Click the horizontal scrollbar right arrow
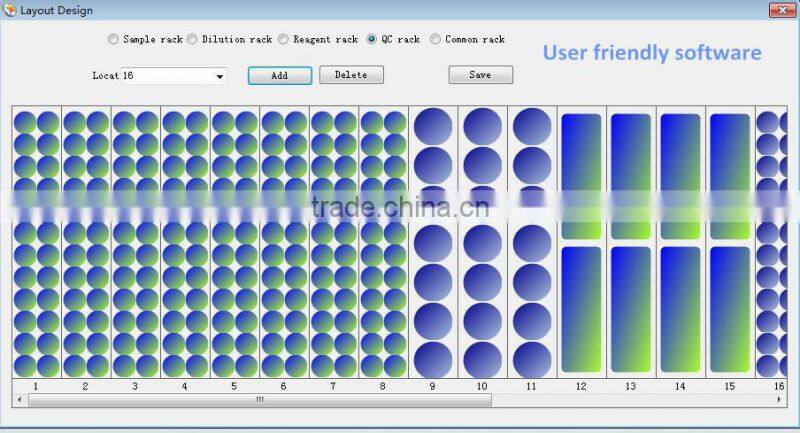 [x=780, y=400]
